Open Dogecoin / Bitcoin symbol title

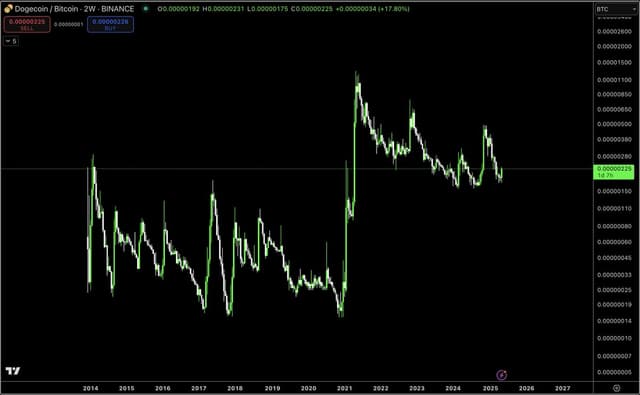click(74, 9)
